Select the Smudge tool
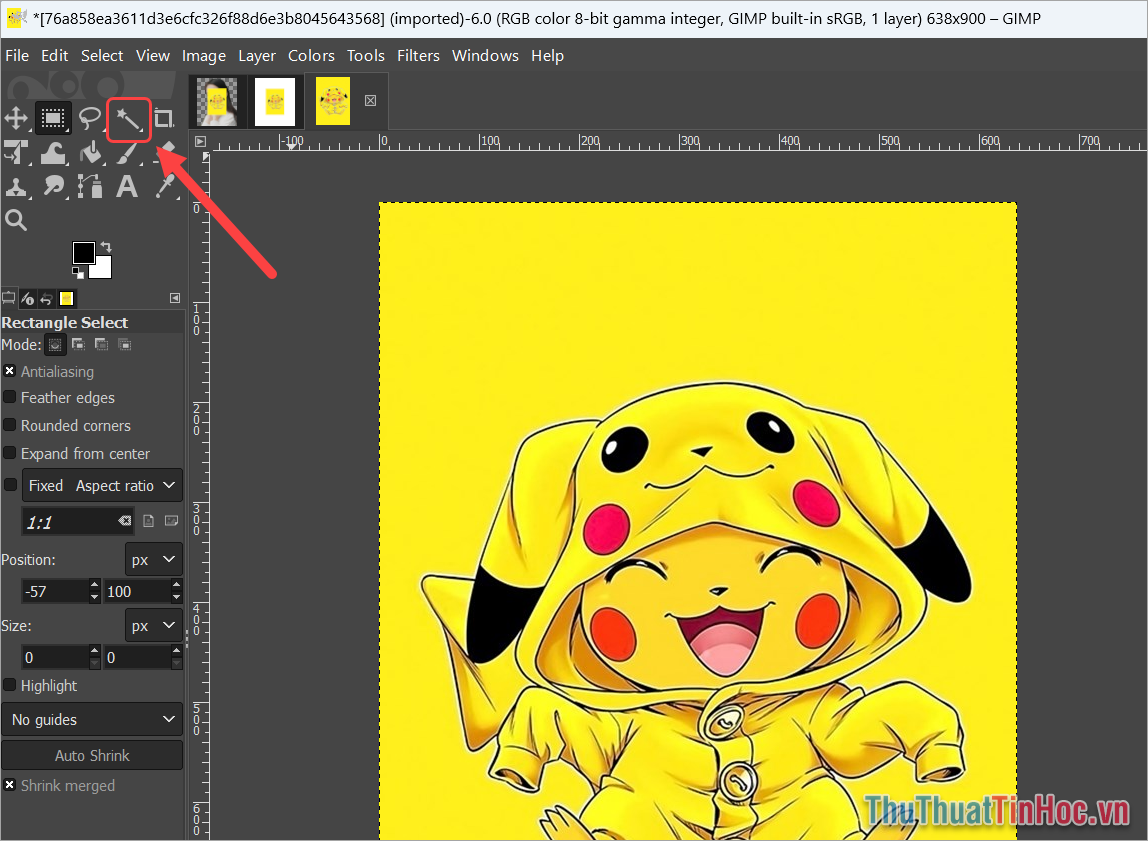This screenshot has width=1148, height=841. (53, 186)
